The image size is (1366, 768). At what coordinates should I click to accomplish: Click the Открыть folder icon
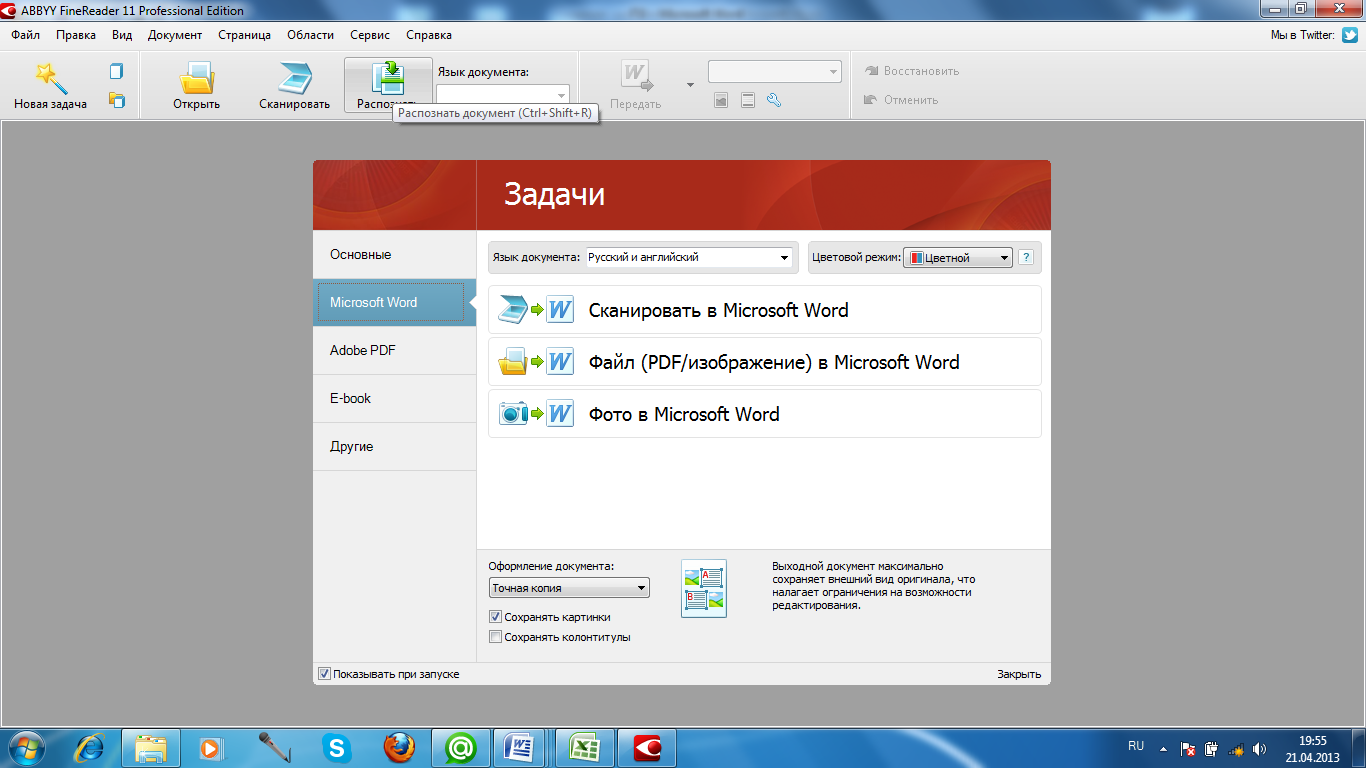197,79
